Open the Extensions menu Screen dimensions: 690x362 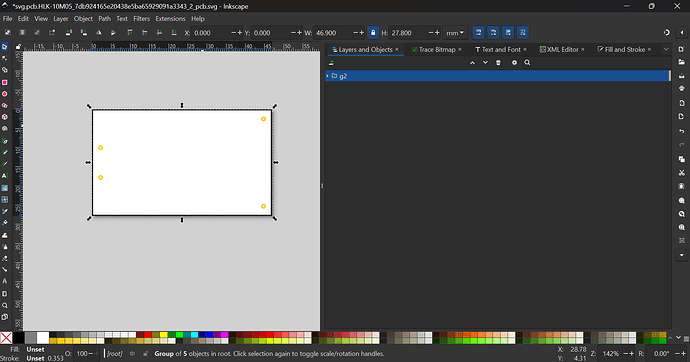pyautogui.click(x=170, y=19)
